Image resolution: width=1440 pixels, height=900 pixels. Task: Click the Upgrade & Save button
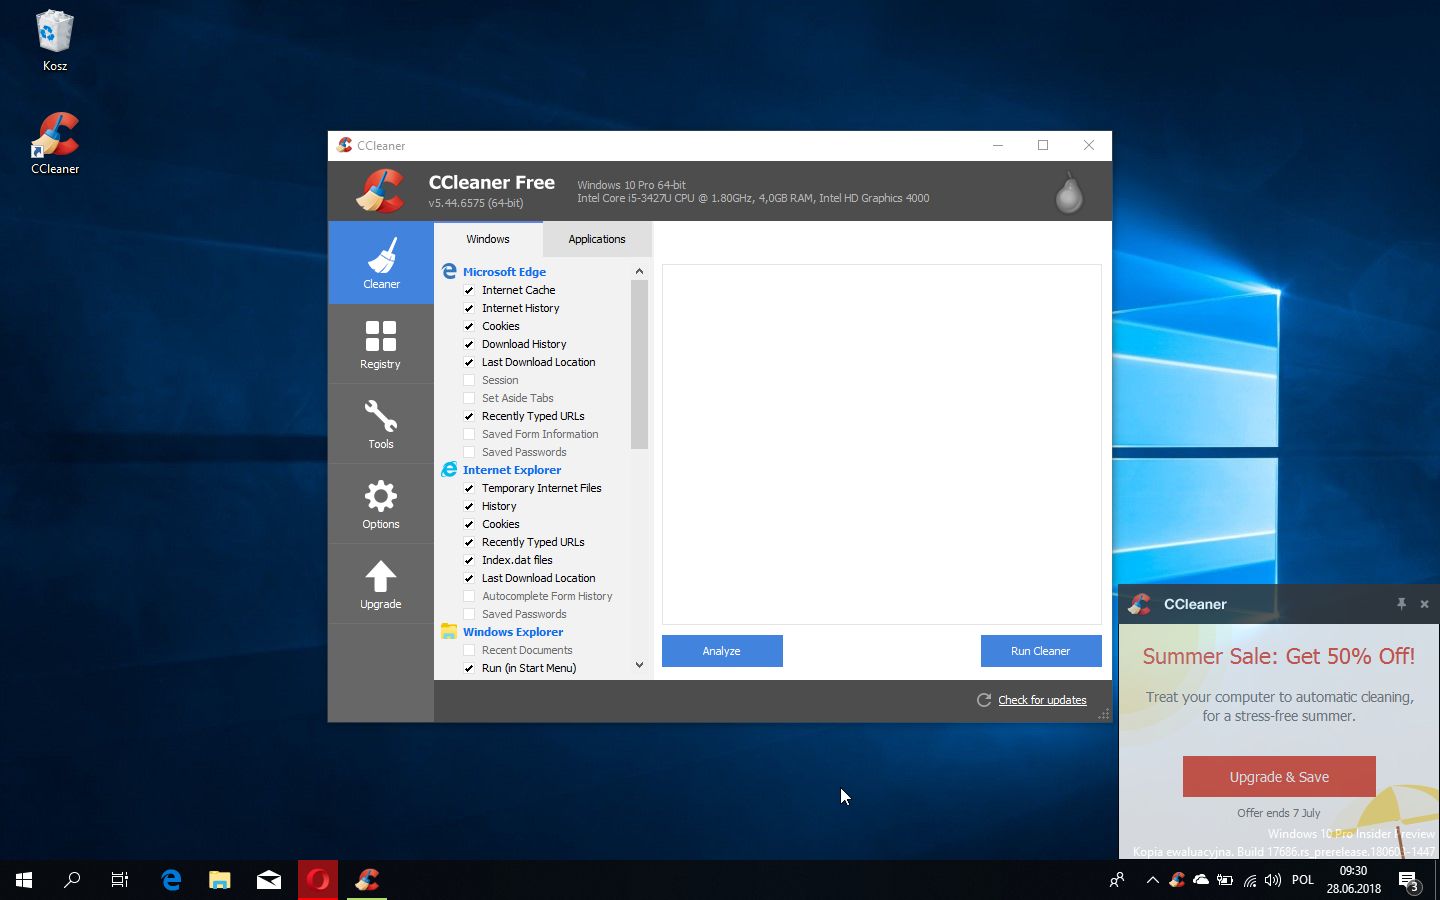coord(1279,777)
